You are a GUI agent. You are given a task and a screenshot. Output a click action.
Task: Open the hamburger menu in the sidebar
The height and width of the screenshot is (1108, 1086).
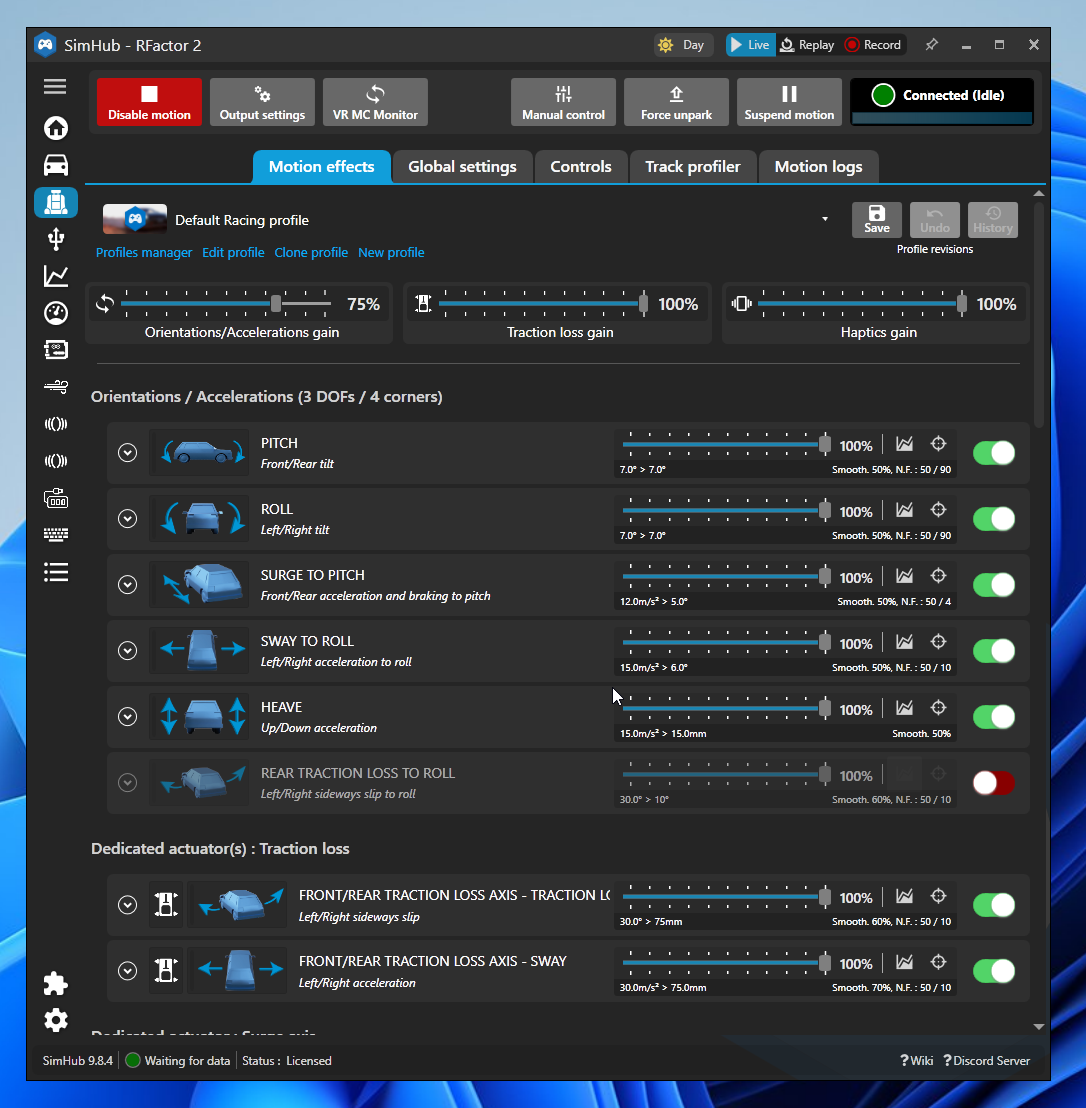tap(55, 87)
